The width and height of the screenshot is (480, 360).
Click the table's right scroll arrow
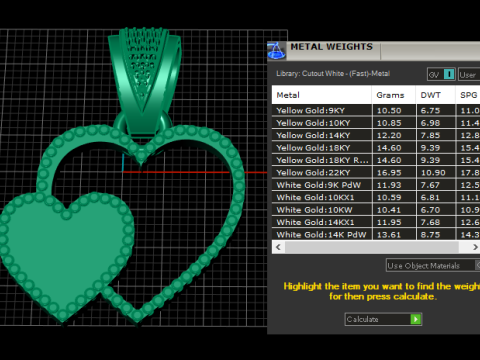475,247
